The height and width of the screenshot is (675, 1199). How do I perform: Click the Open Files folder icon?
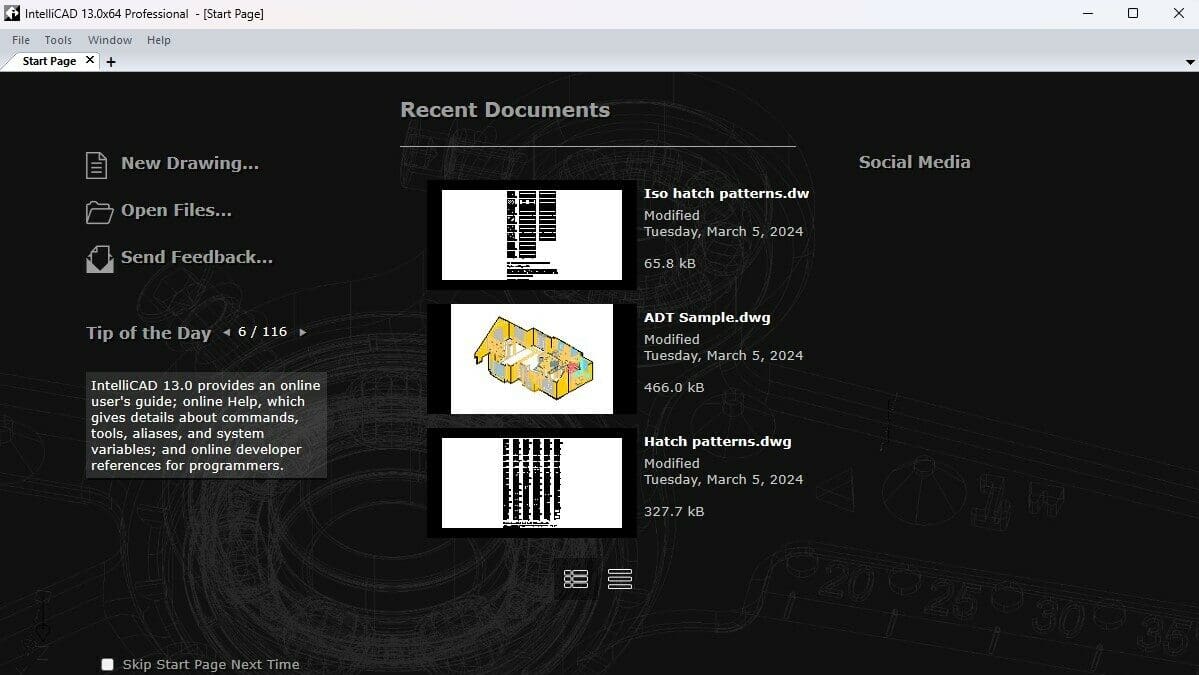(99, 212)
